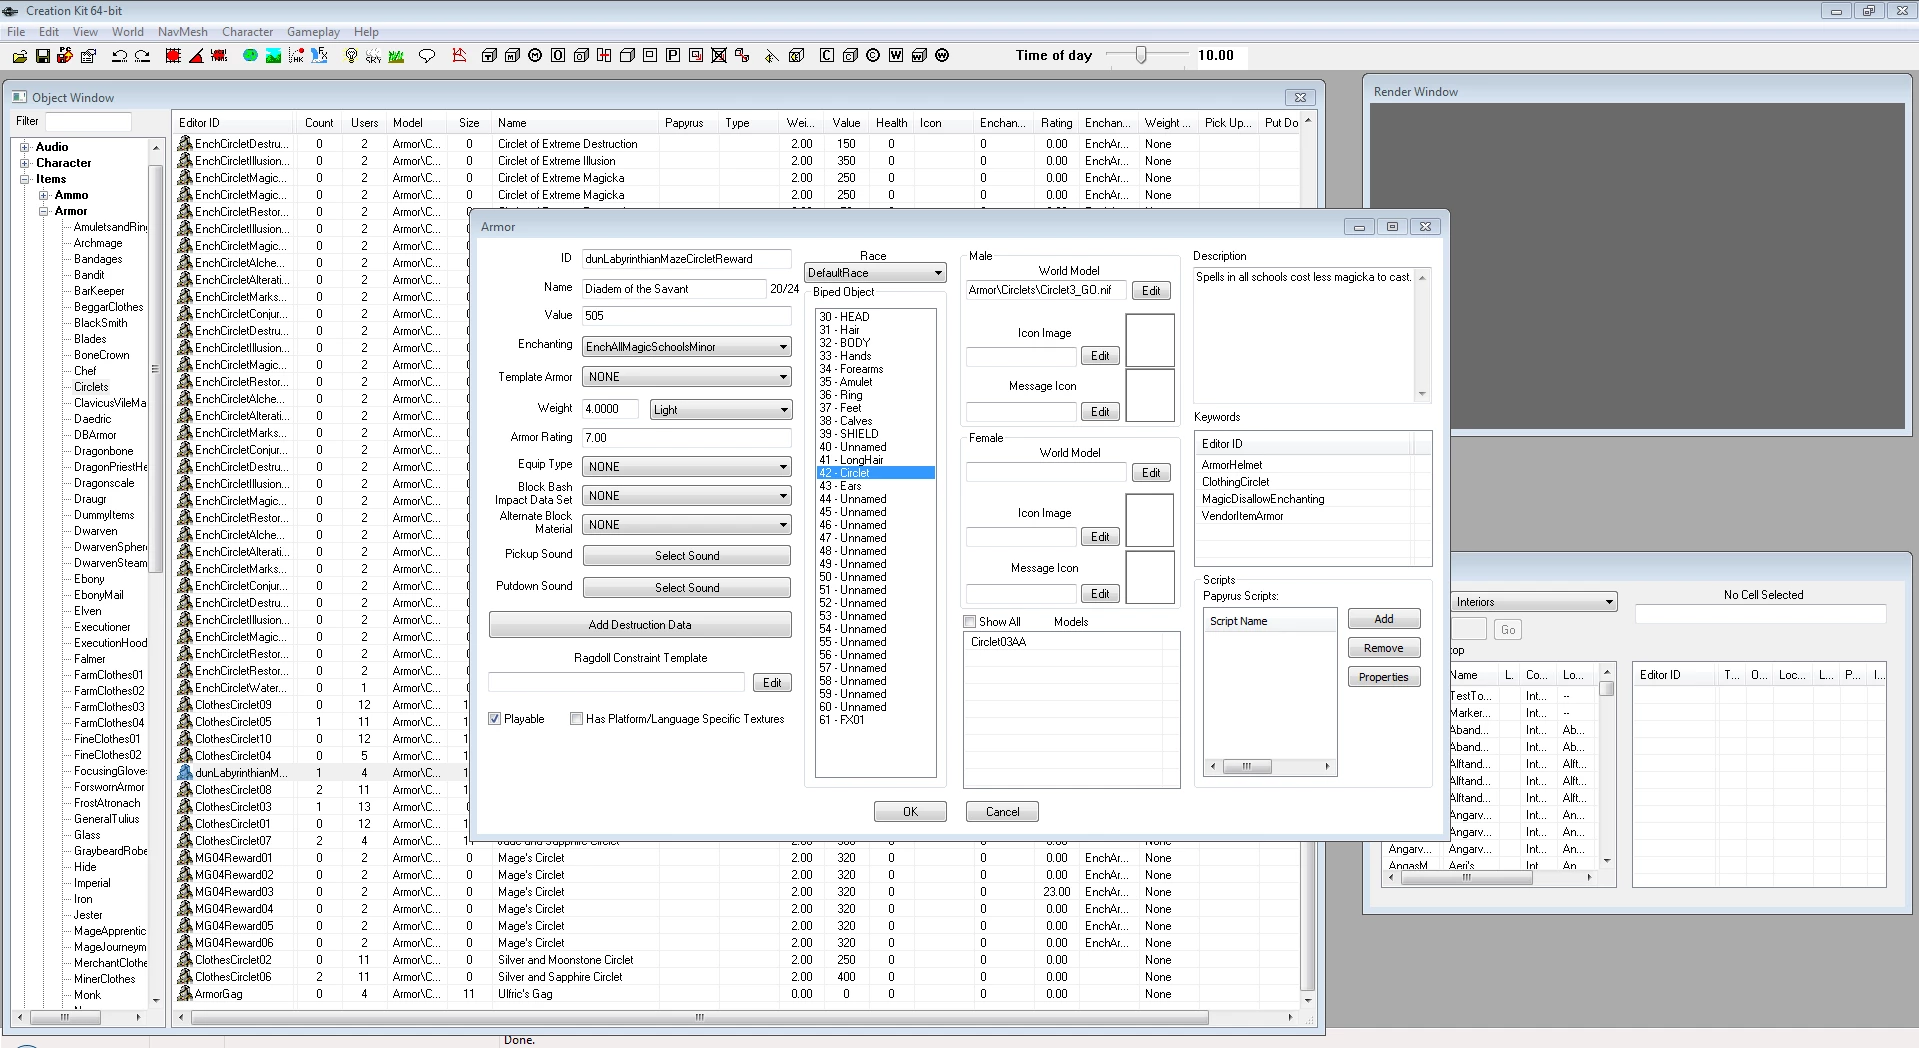Open the NavMesh menu

point(183,32)
